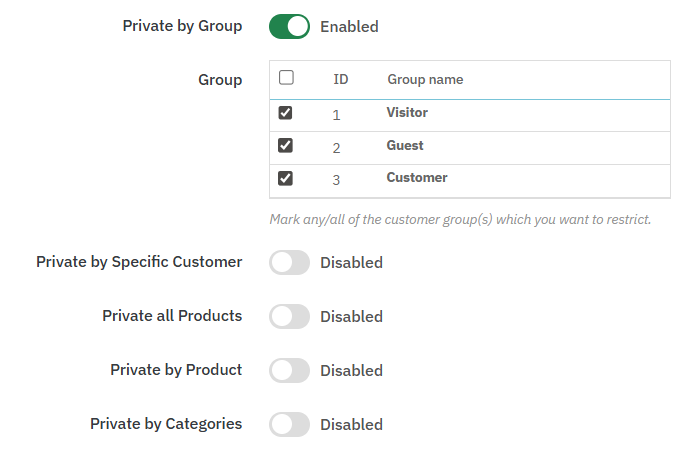Switch on the Private by Categories toggle
699x465 pixels.
(x=289, y=425)
